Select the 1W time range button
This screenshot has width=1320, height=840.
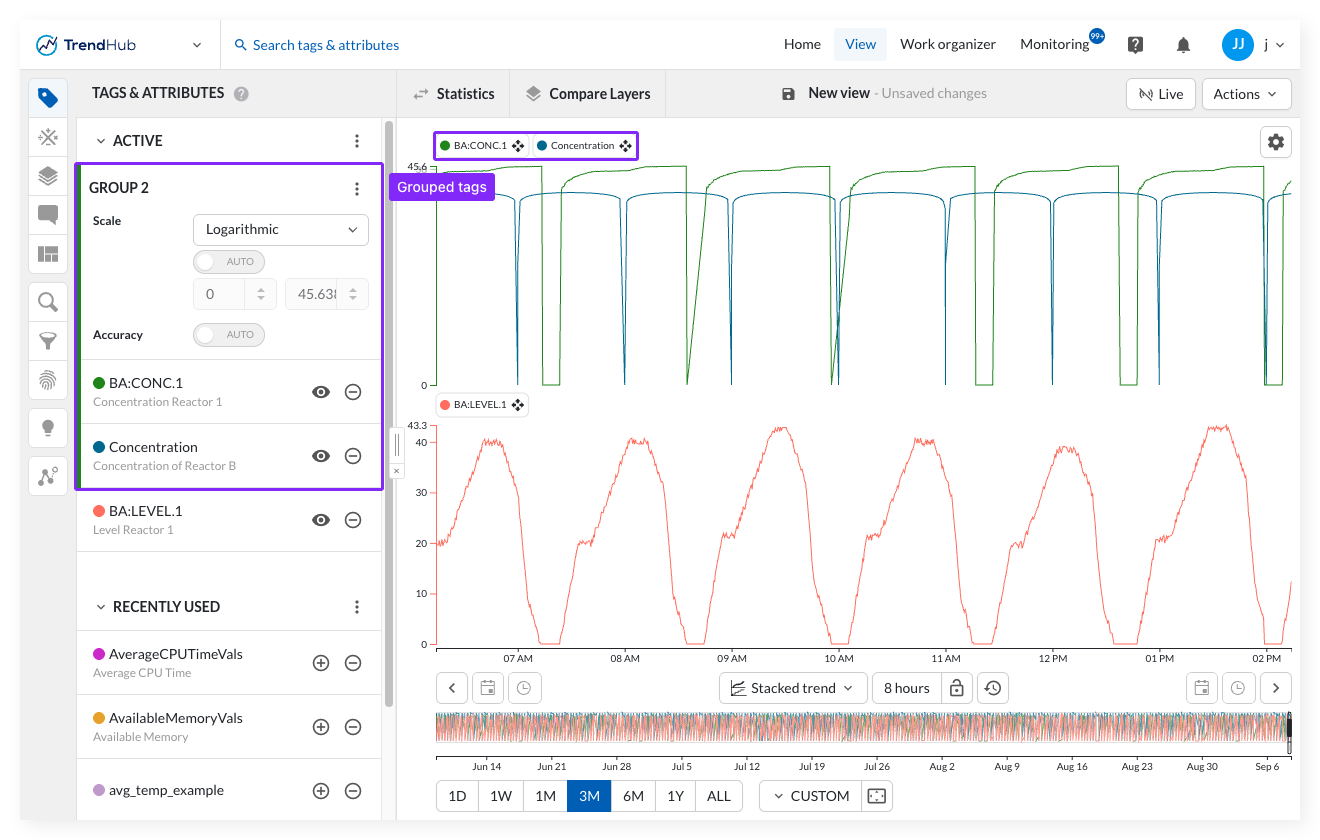pos(501,796)
